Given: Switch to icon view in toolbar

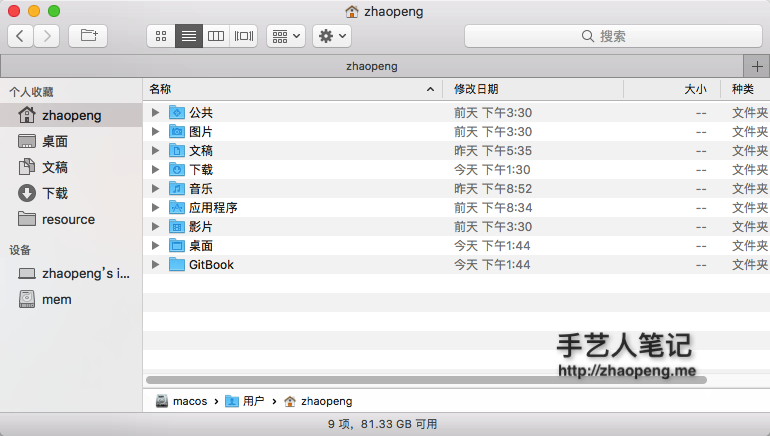Looking at the screenshot, I should (161, 36).
